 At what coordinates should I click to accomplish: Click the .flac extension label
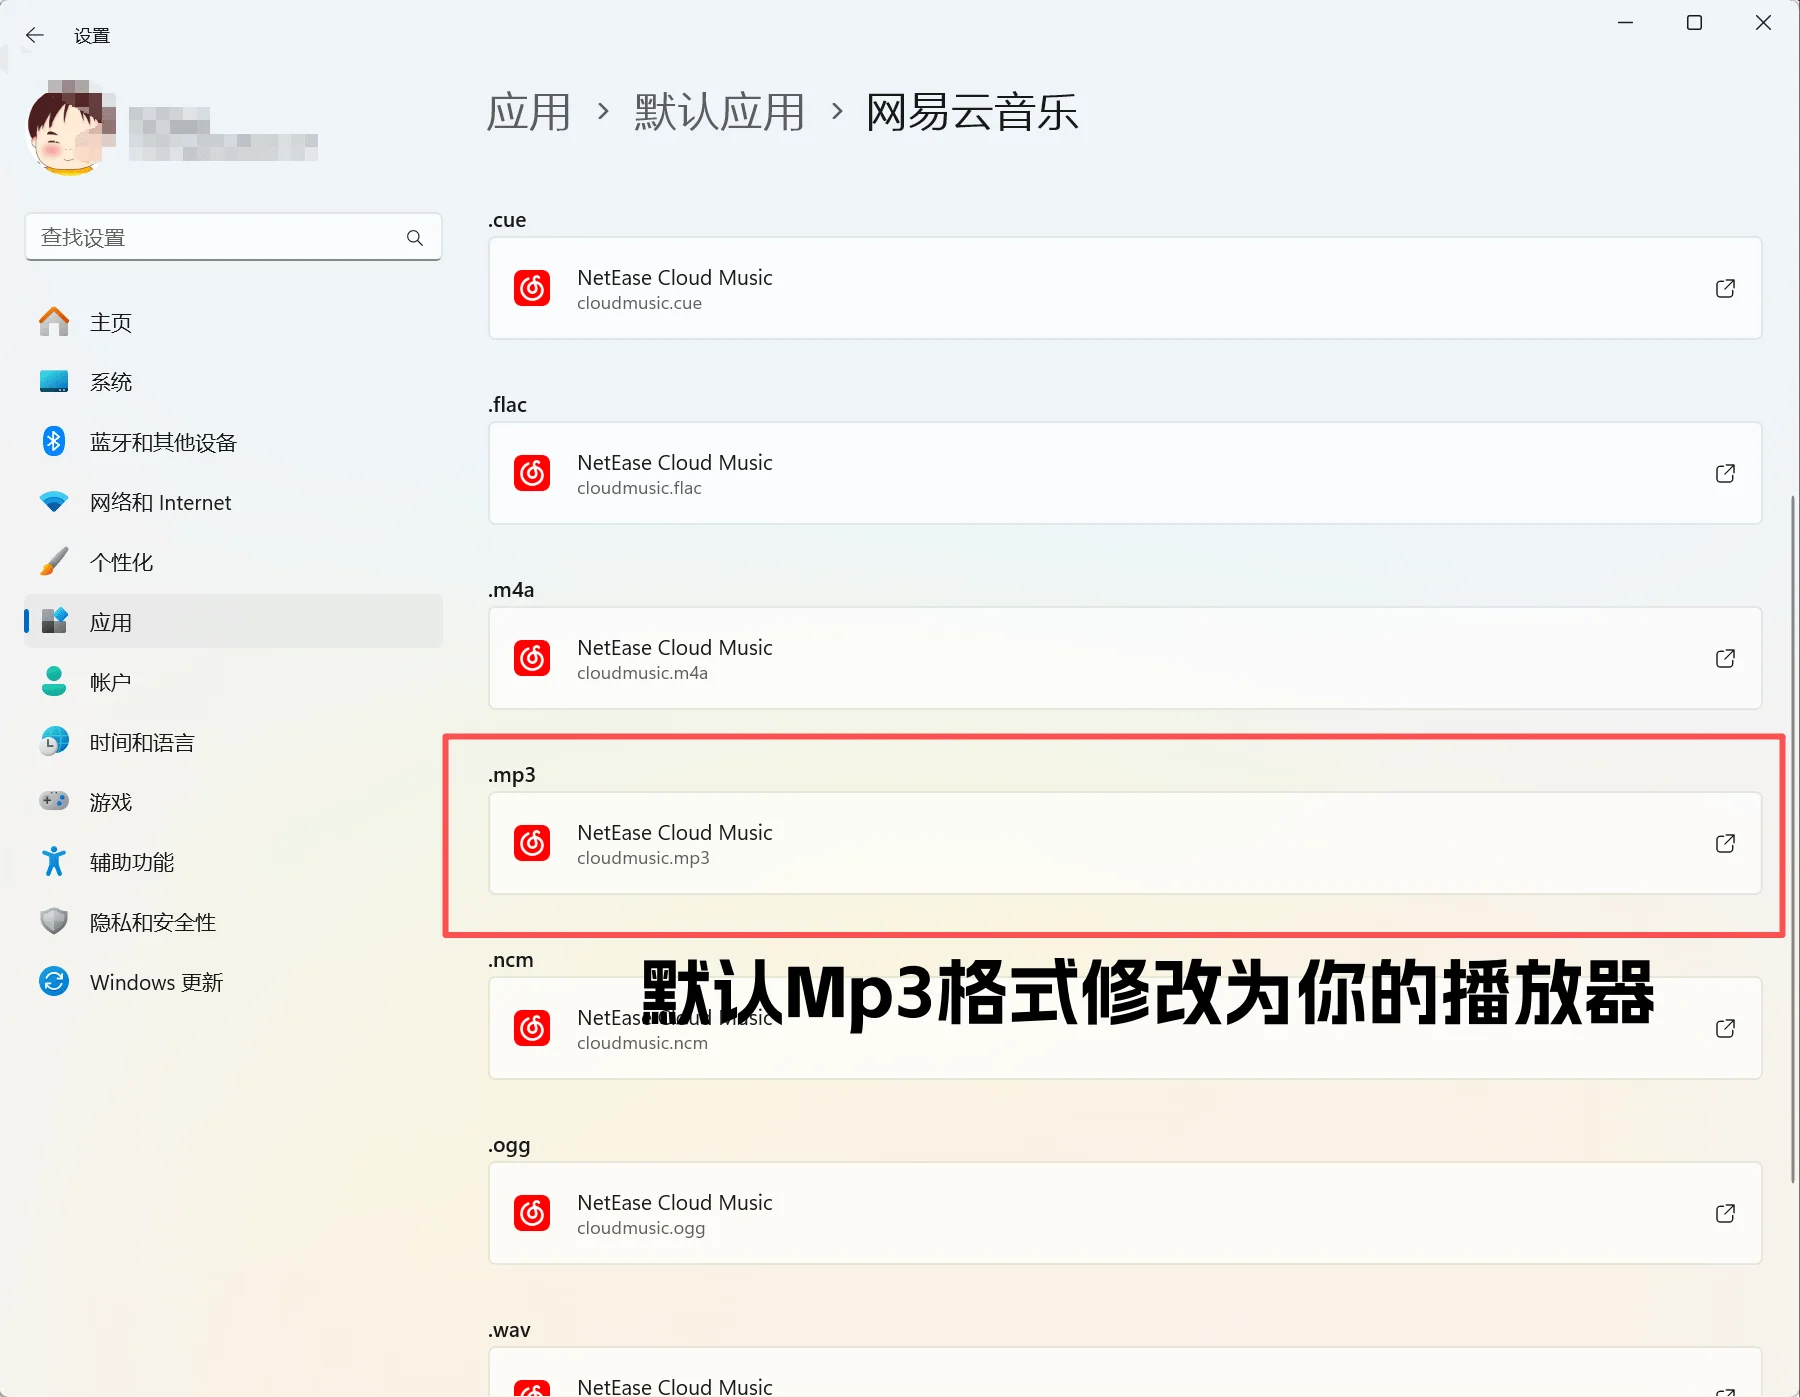(x=507, y=405)
